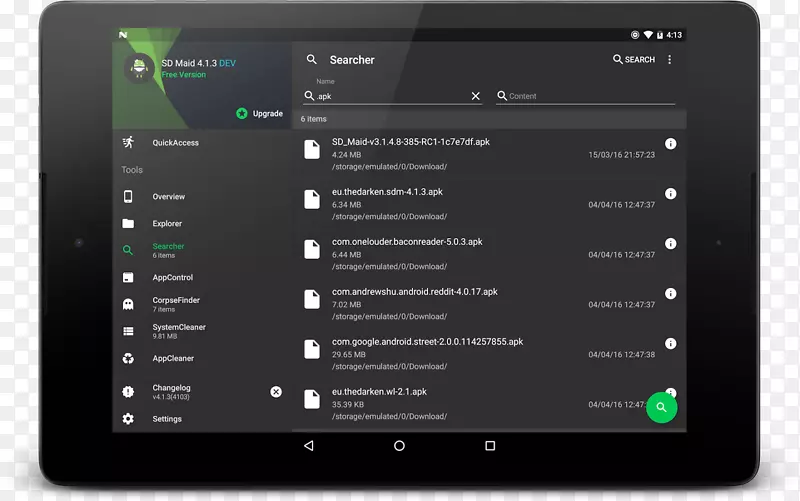Viewport: 800px width, 501px height.
Task: Open the QuickAccess menu item
Action: [x=175, y=143]
